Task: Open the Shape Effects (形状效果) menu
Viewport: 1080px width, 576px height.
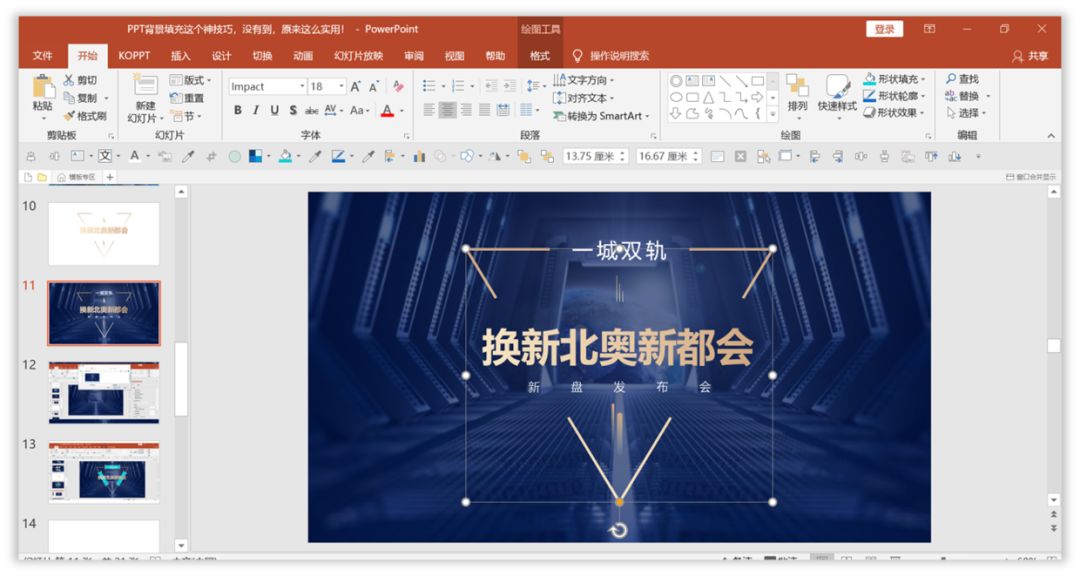Action: (x=894, y=112)
